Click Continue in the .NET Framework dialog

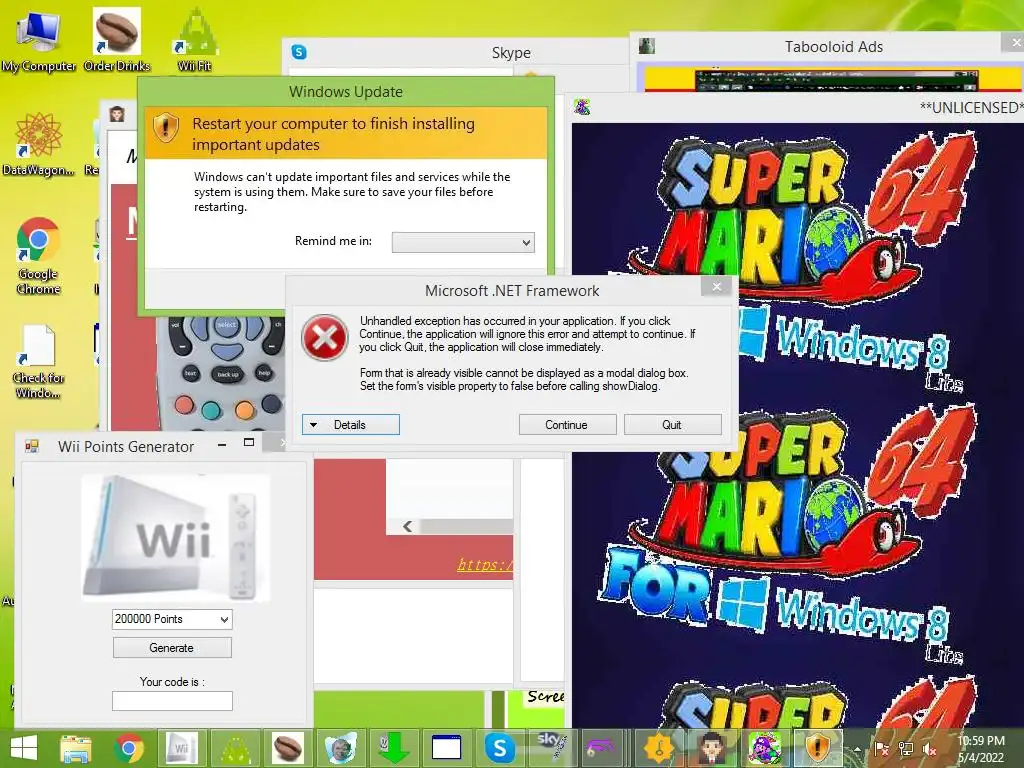[567, 424]
